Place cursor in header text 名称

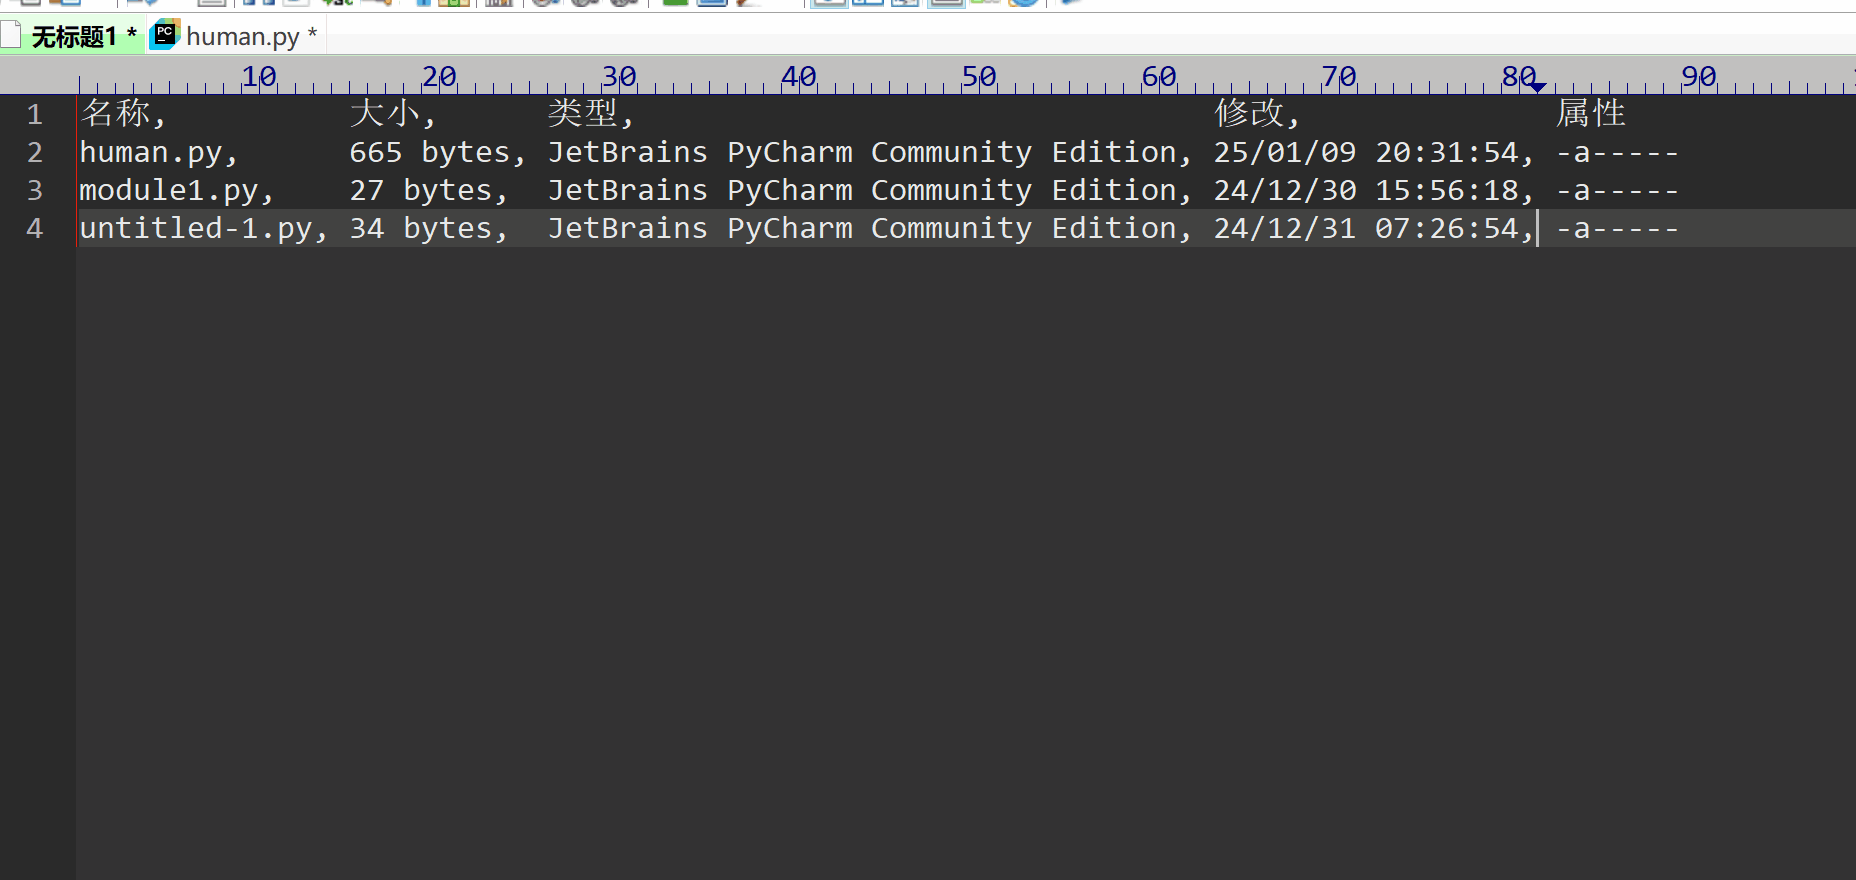[116, 113]
